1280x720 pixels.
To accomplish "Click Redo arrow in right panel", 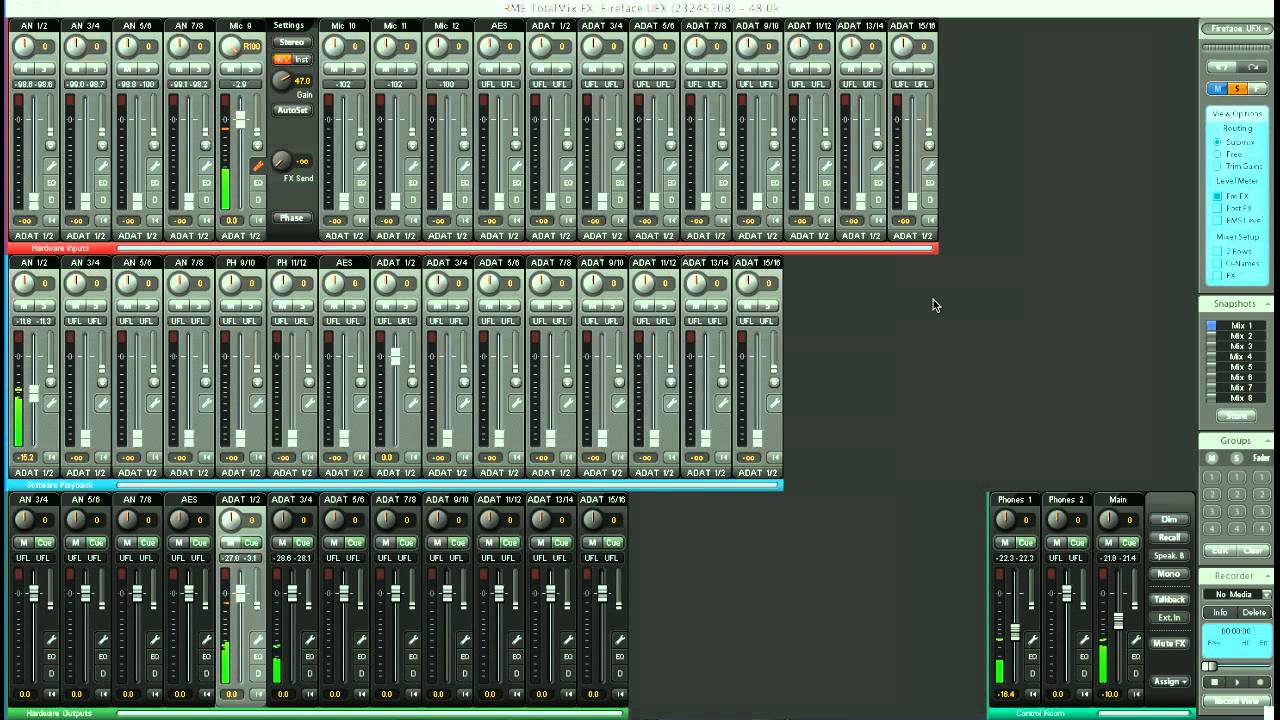I will (1252, 66).
